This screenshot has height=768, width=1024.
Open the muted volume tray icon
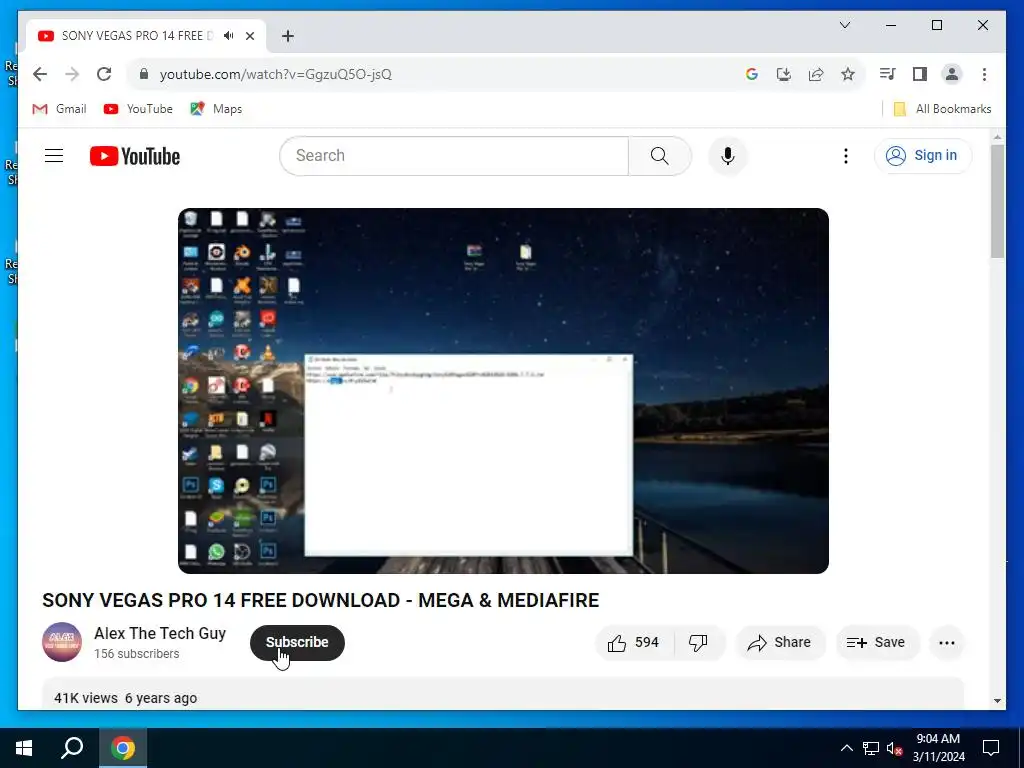point(895,748)
